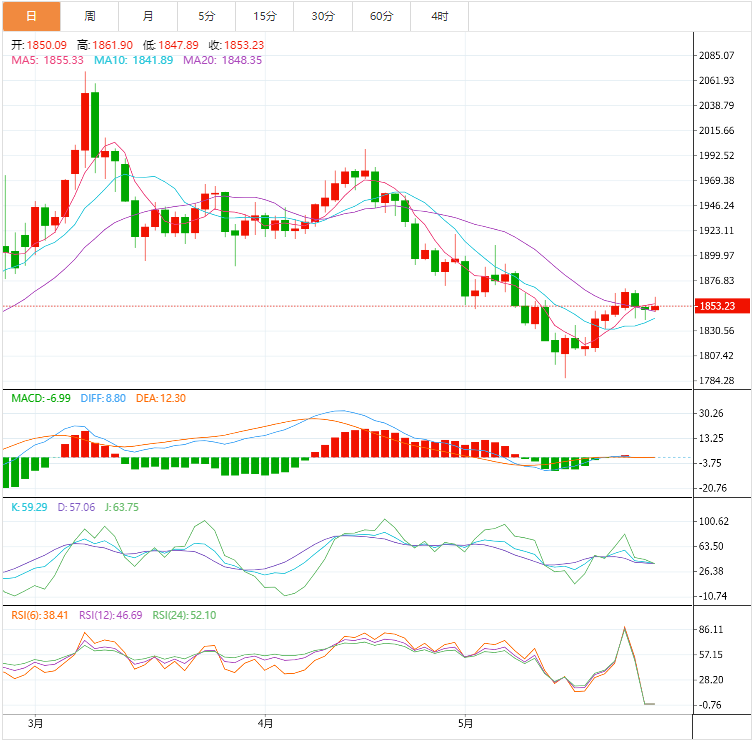Open the 30分 timeframe tab
This screenshot has width=756, height=750.
coord(323,16)
